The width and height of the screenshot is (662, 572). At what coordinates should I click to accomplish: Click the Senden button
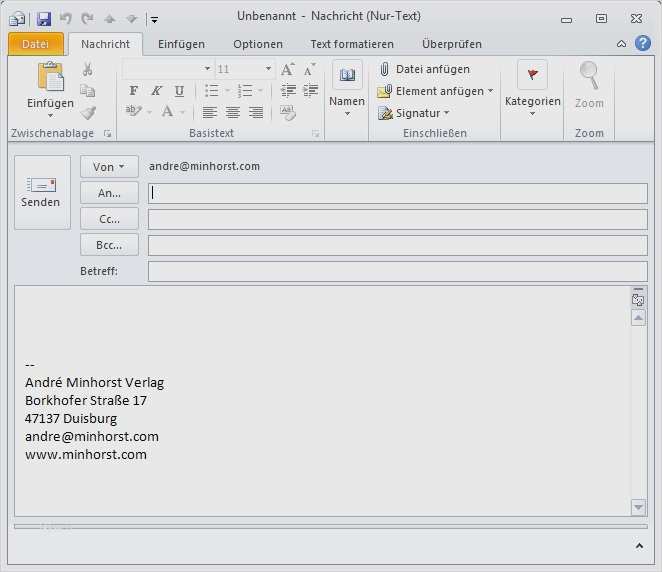(42, 192)
